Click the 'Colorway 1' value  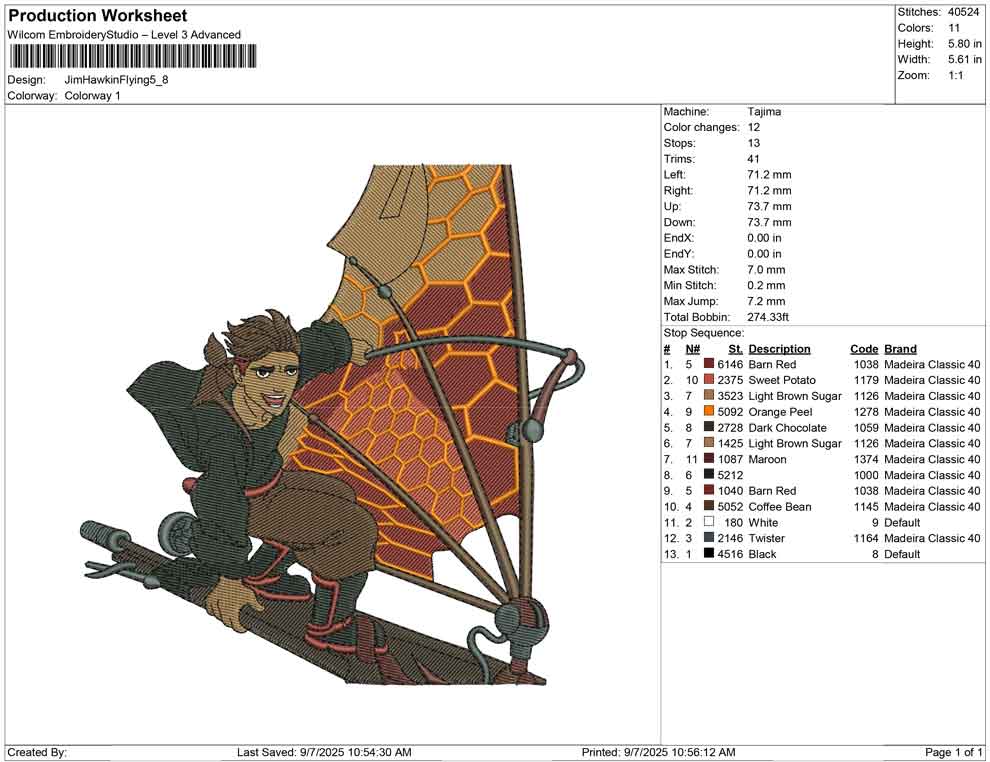pos(93,96)
